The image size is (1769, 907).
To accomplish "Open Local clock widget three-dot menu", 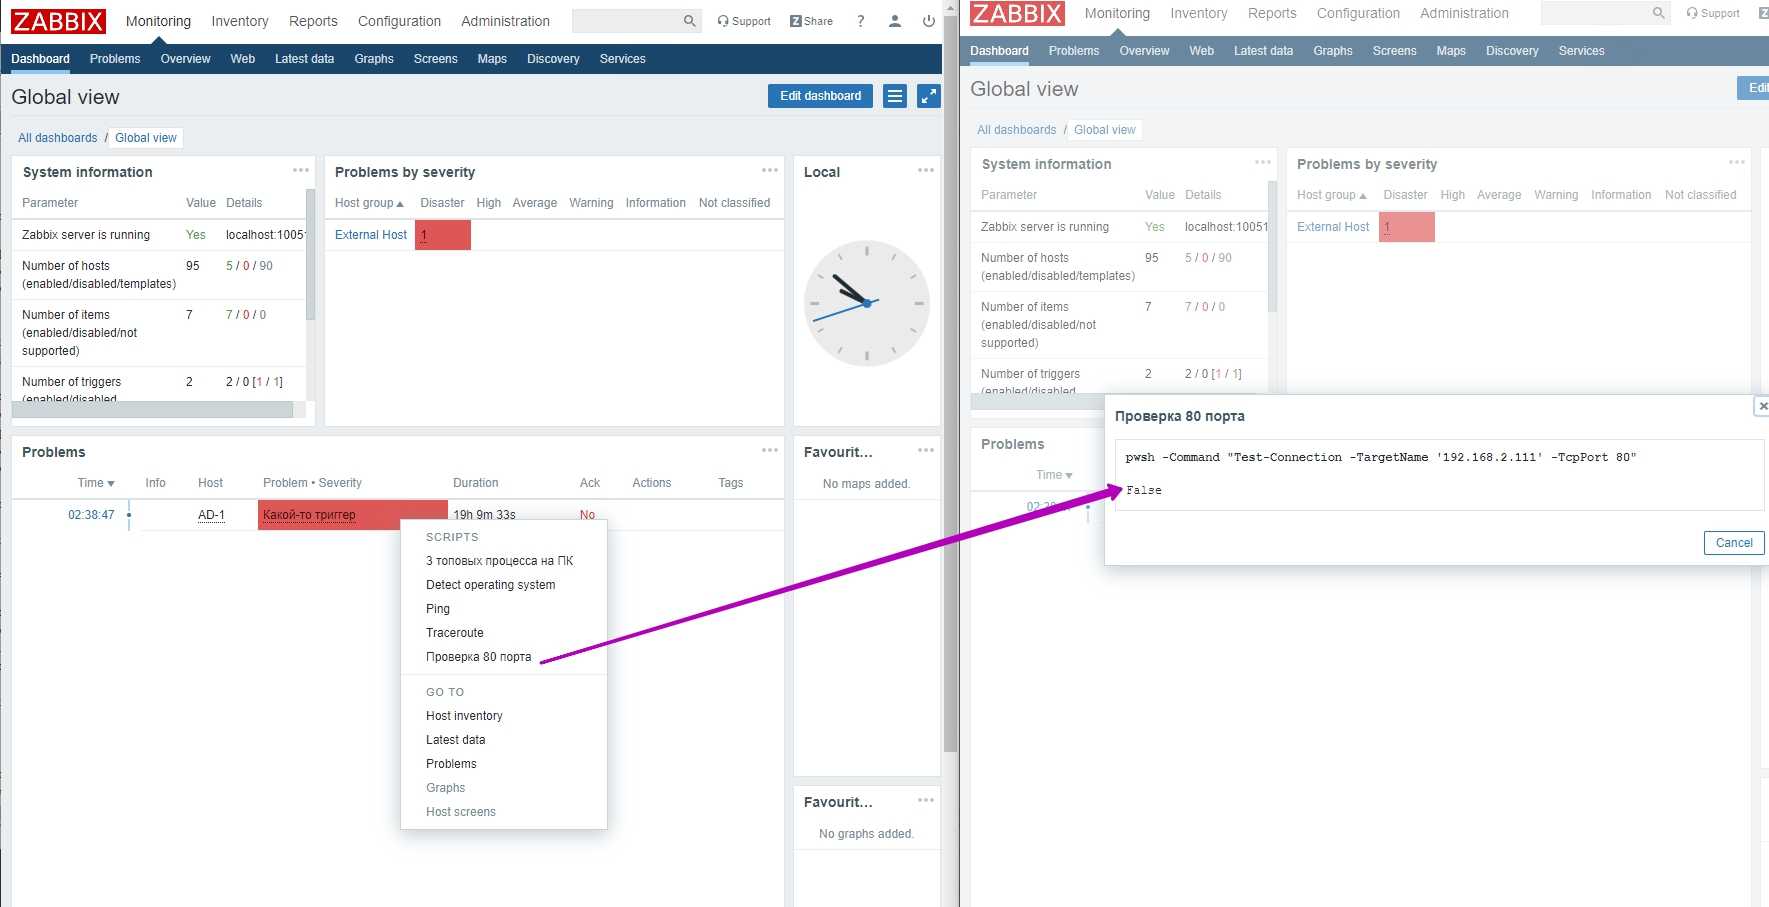I will pos(925,171).
